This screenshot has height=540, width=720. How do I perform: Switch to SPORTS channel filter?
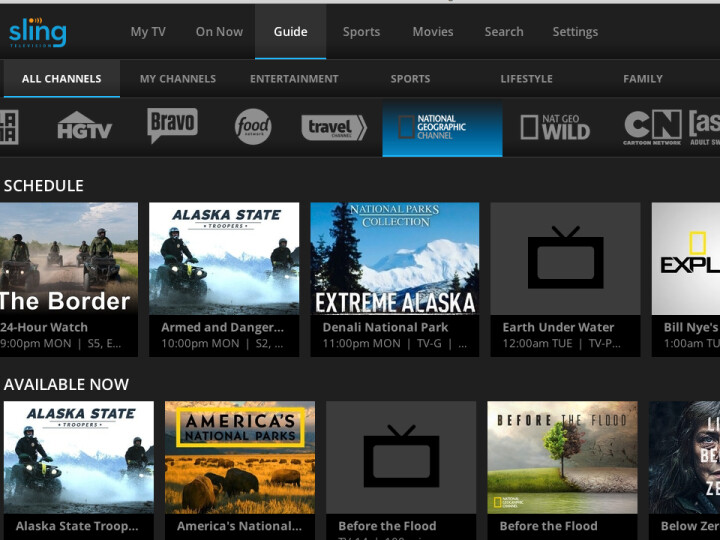pyautogui.click(x=410, y=79)
